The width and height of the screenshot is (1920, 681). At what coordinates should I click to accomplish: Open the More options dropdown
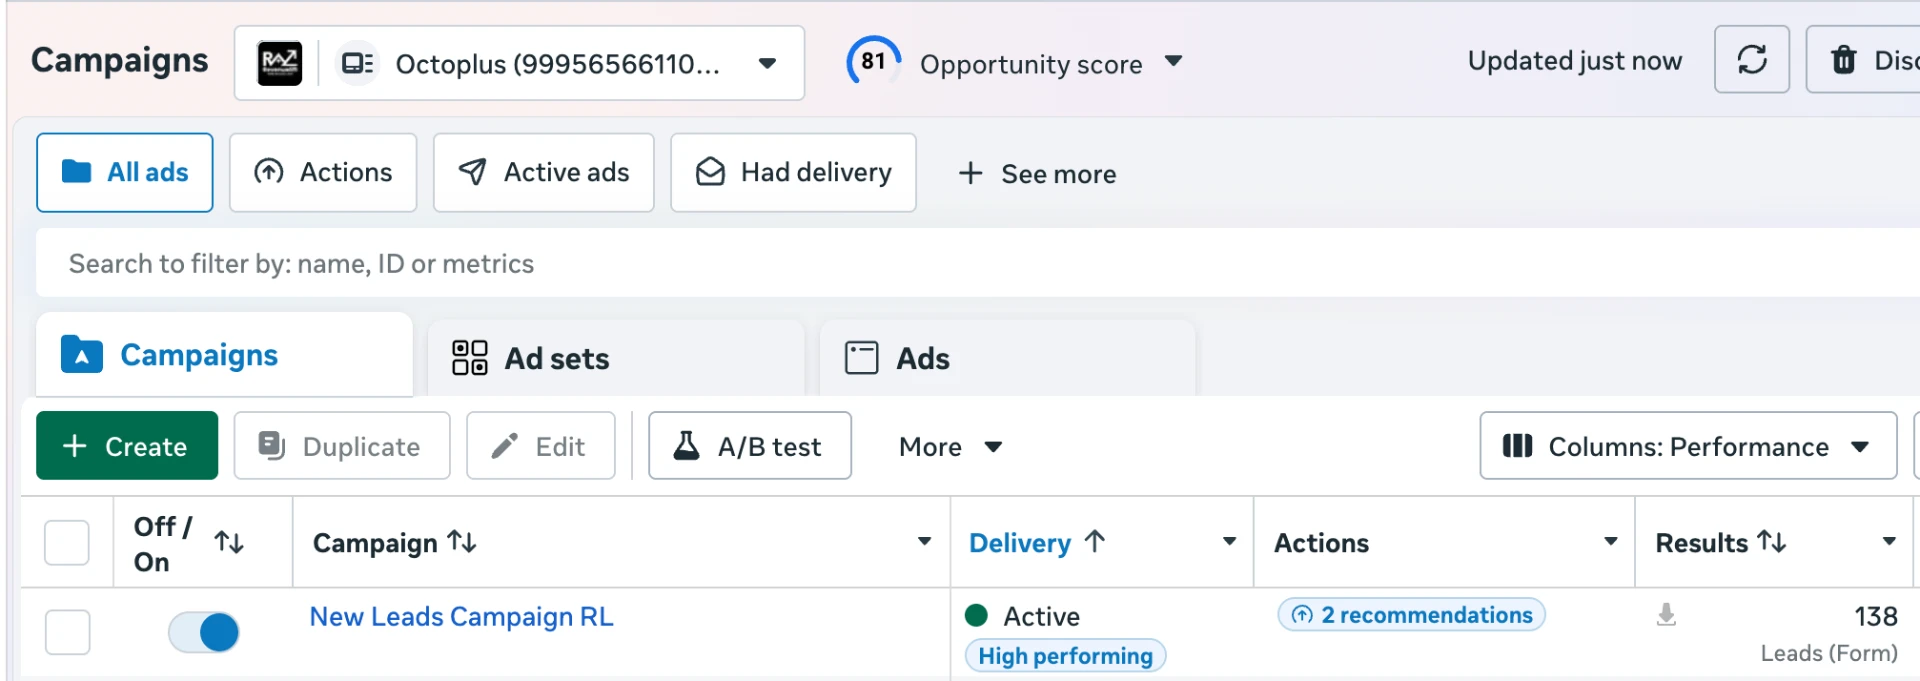coord(950,447)
